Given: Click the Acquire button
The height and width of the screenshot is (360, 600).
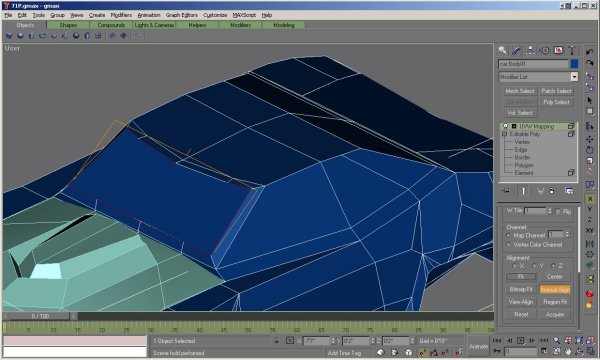Looking at the screenshot, I should 555,314.
